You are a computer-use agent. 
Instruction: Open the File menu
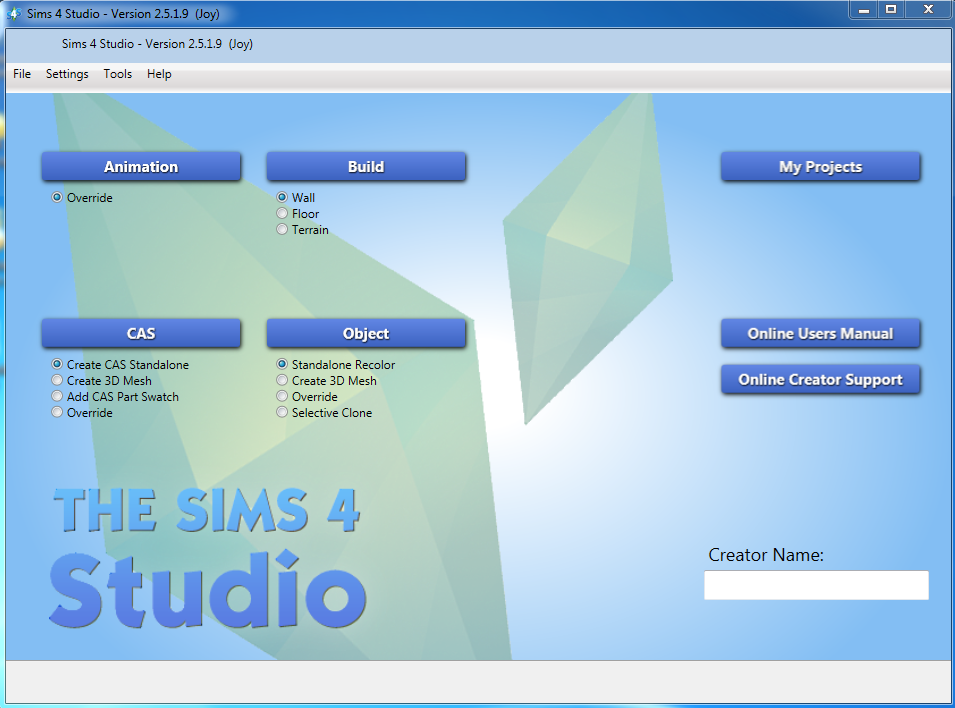point(22,74)
